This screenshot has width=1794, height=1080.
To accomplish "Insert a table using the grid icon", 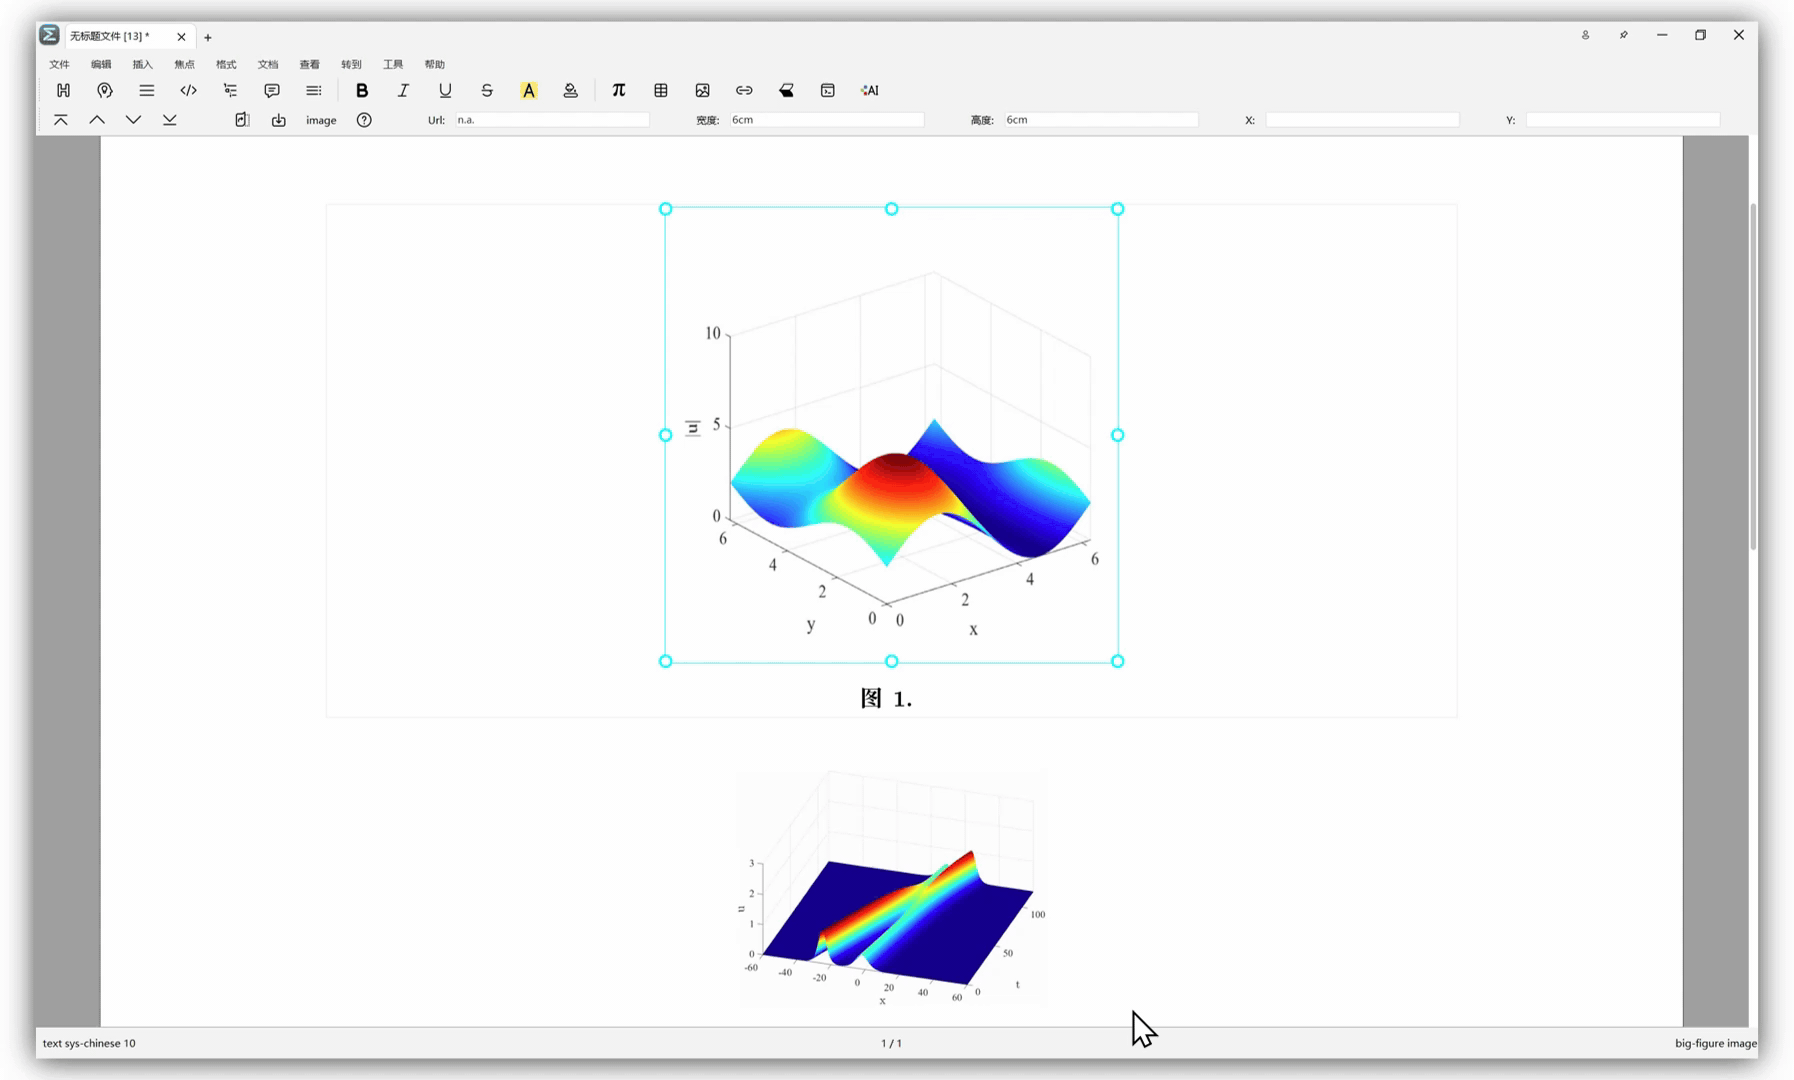I will pos(661,90).
